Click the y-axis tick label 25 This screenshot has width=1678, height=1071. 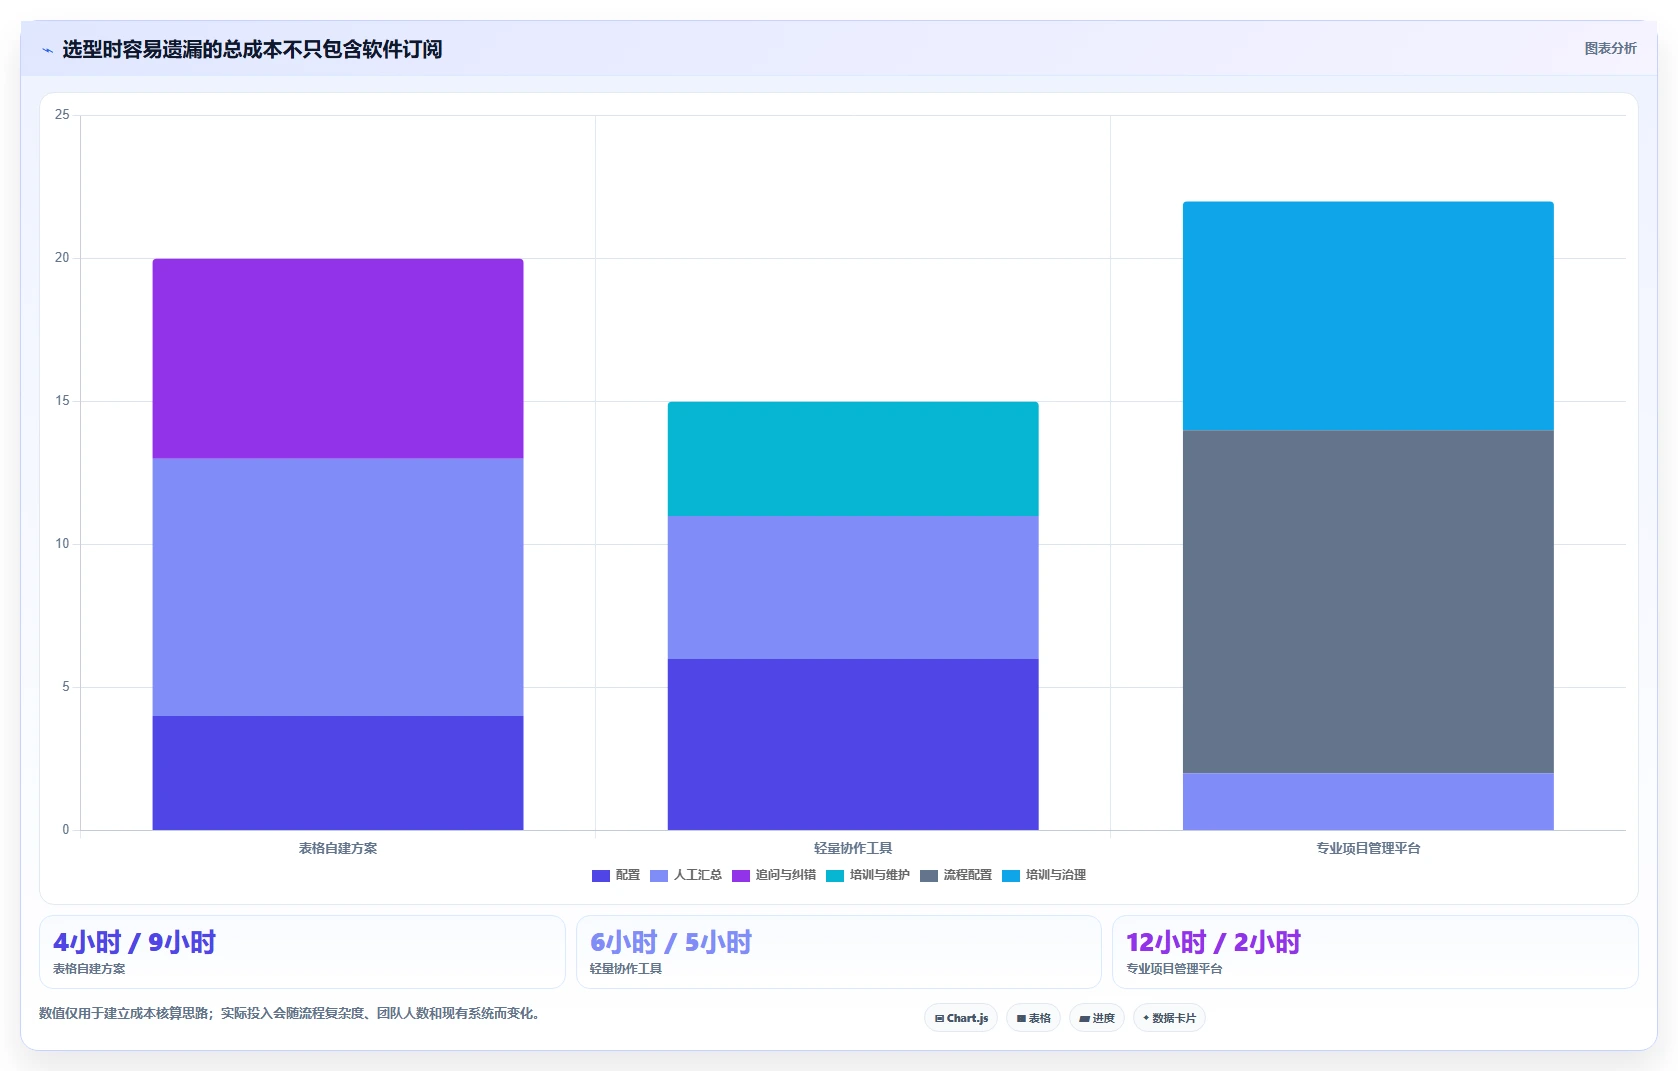(x=62, y=115)
